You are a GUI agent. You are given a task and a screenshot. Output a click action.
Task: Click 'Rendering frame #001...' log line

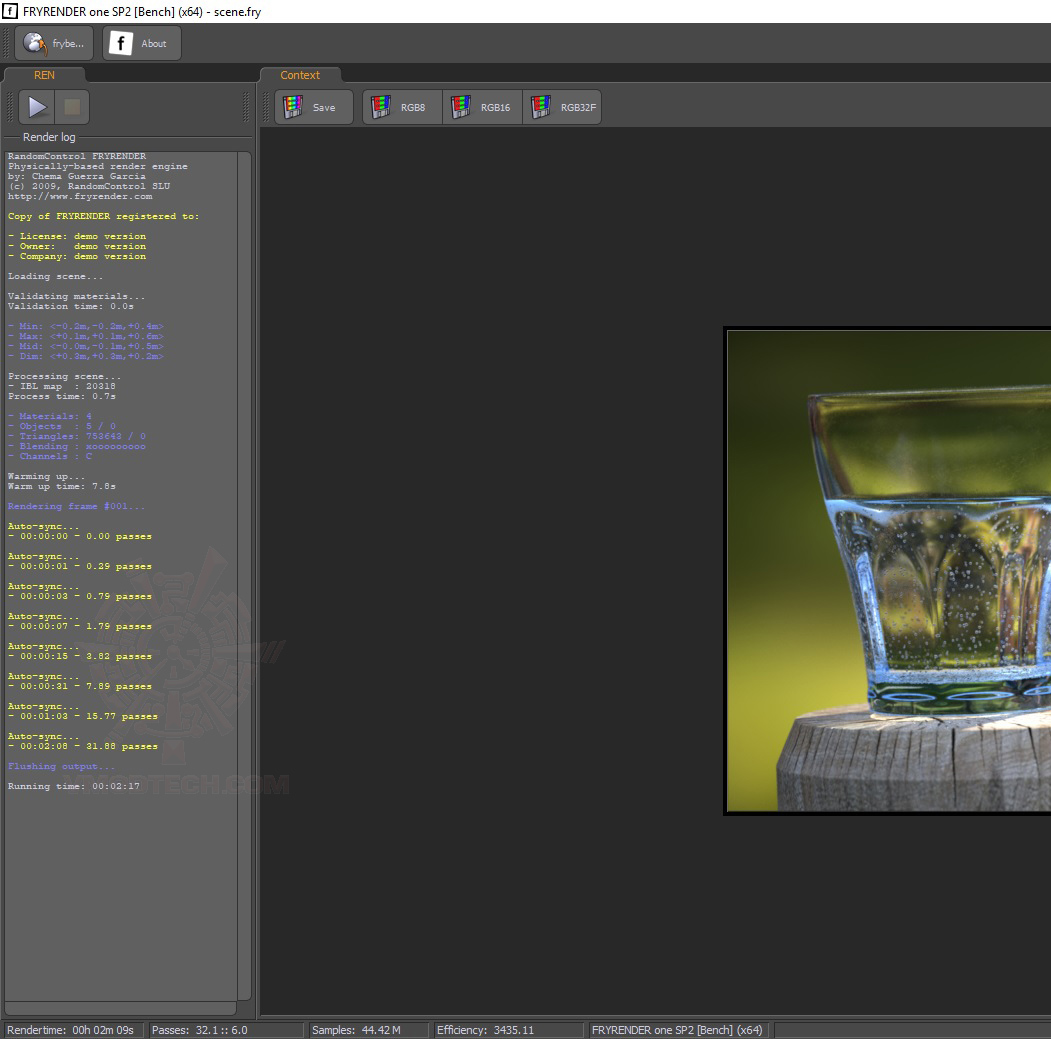click(76, 506)
